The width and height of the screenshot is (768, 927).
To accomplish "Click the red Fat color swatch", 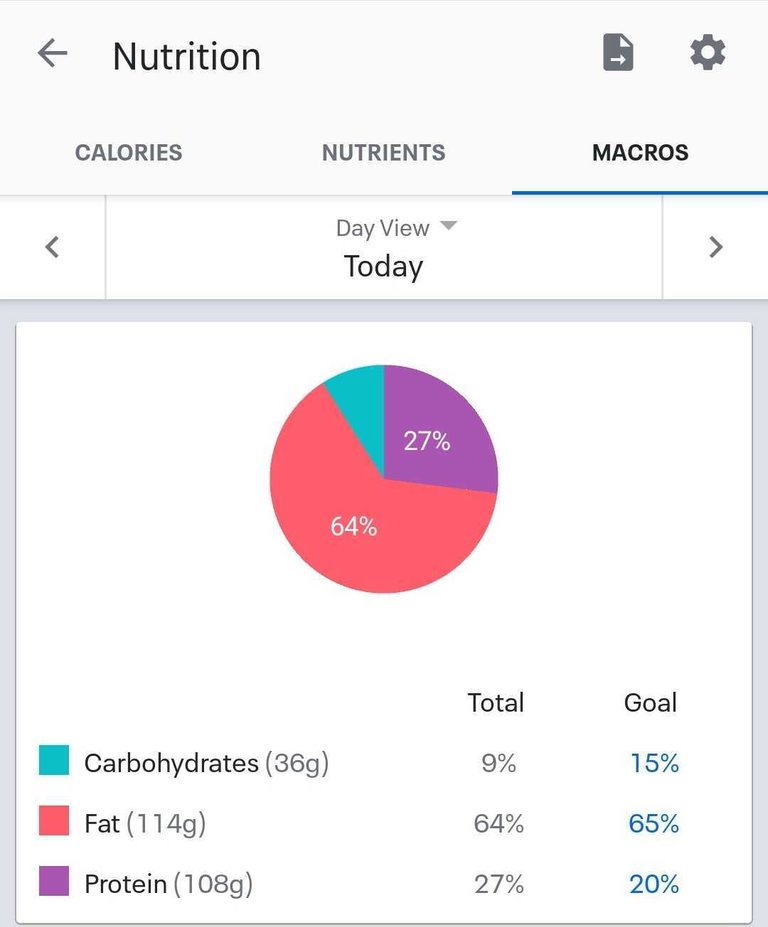I will 54,821.
